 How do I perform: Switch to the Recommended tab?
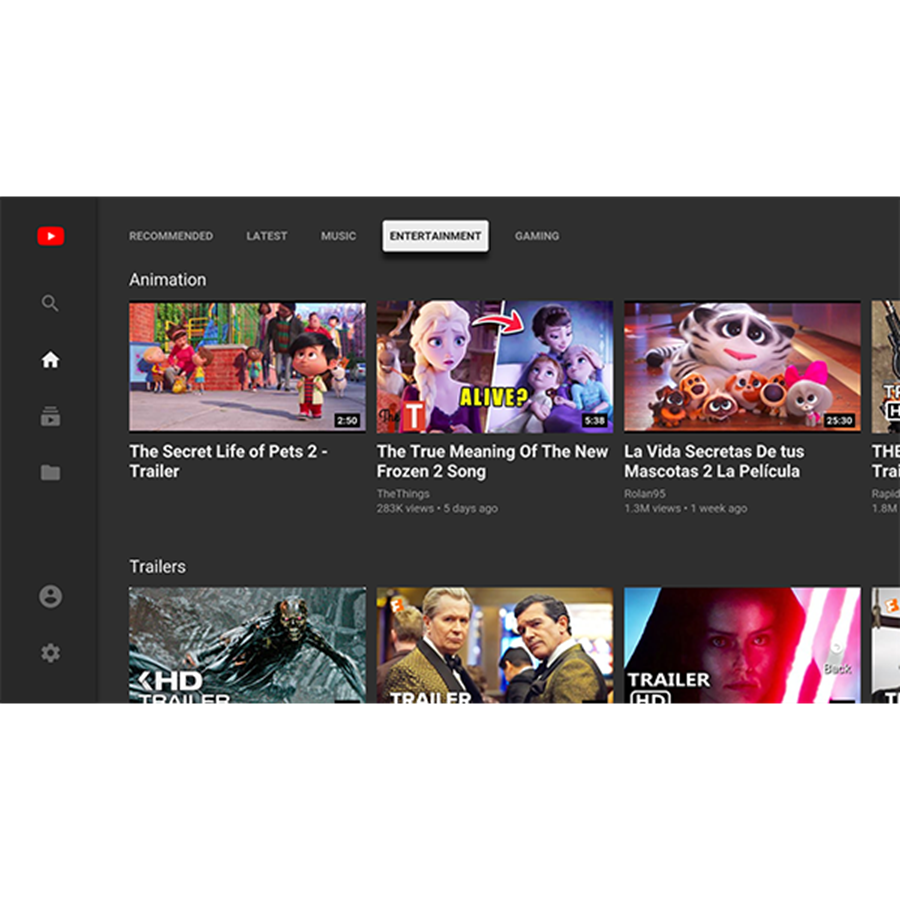coord(171,236)
